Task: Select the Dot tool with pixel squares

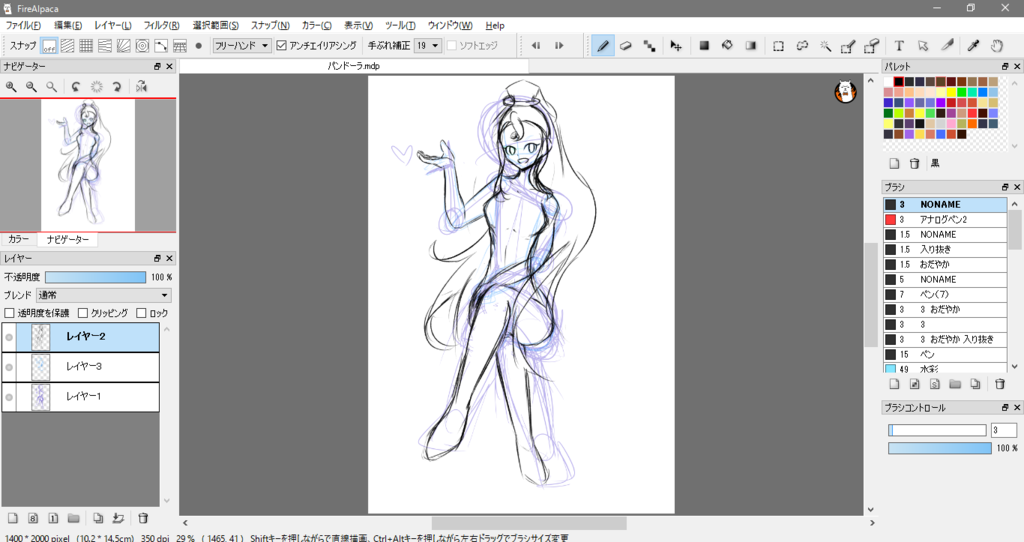Action: pos(649,46)
